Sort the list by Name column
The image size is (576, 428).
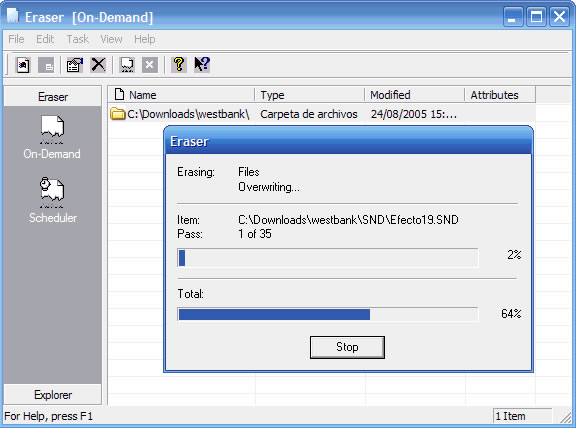(181, 95)
